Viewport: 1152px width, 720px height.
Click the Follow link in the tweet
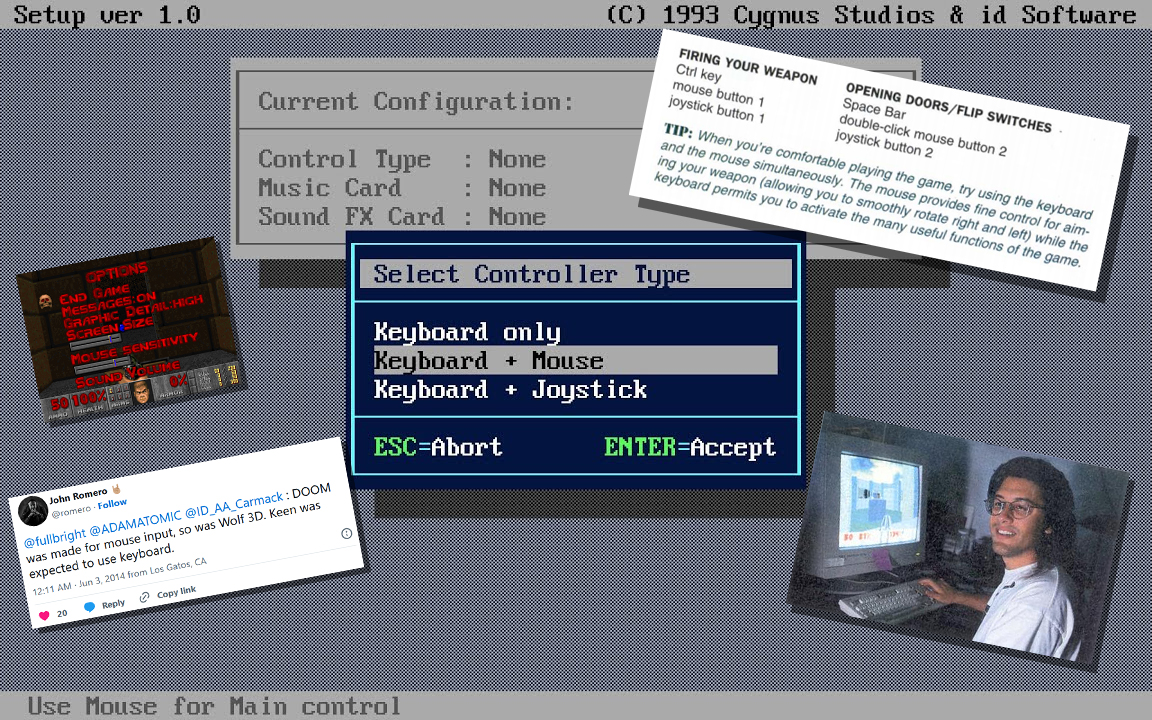coord(112,503)
